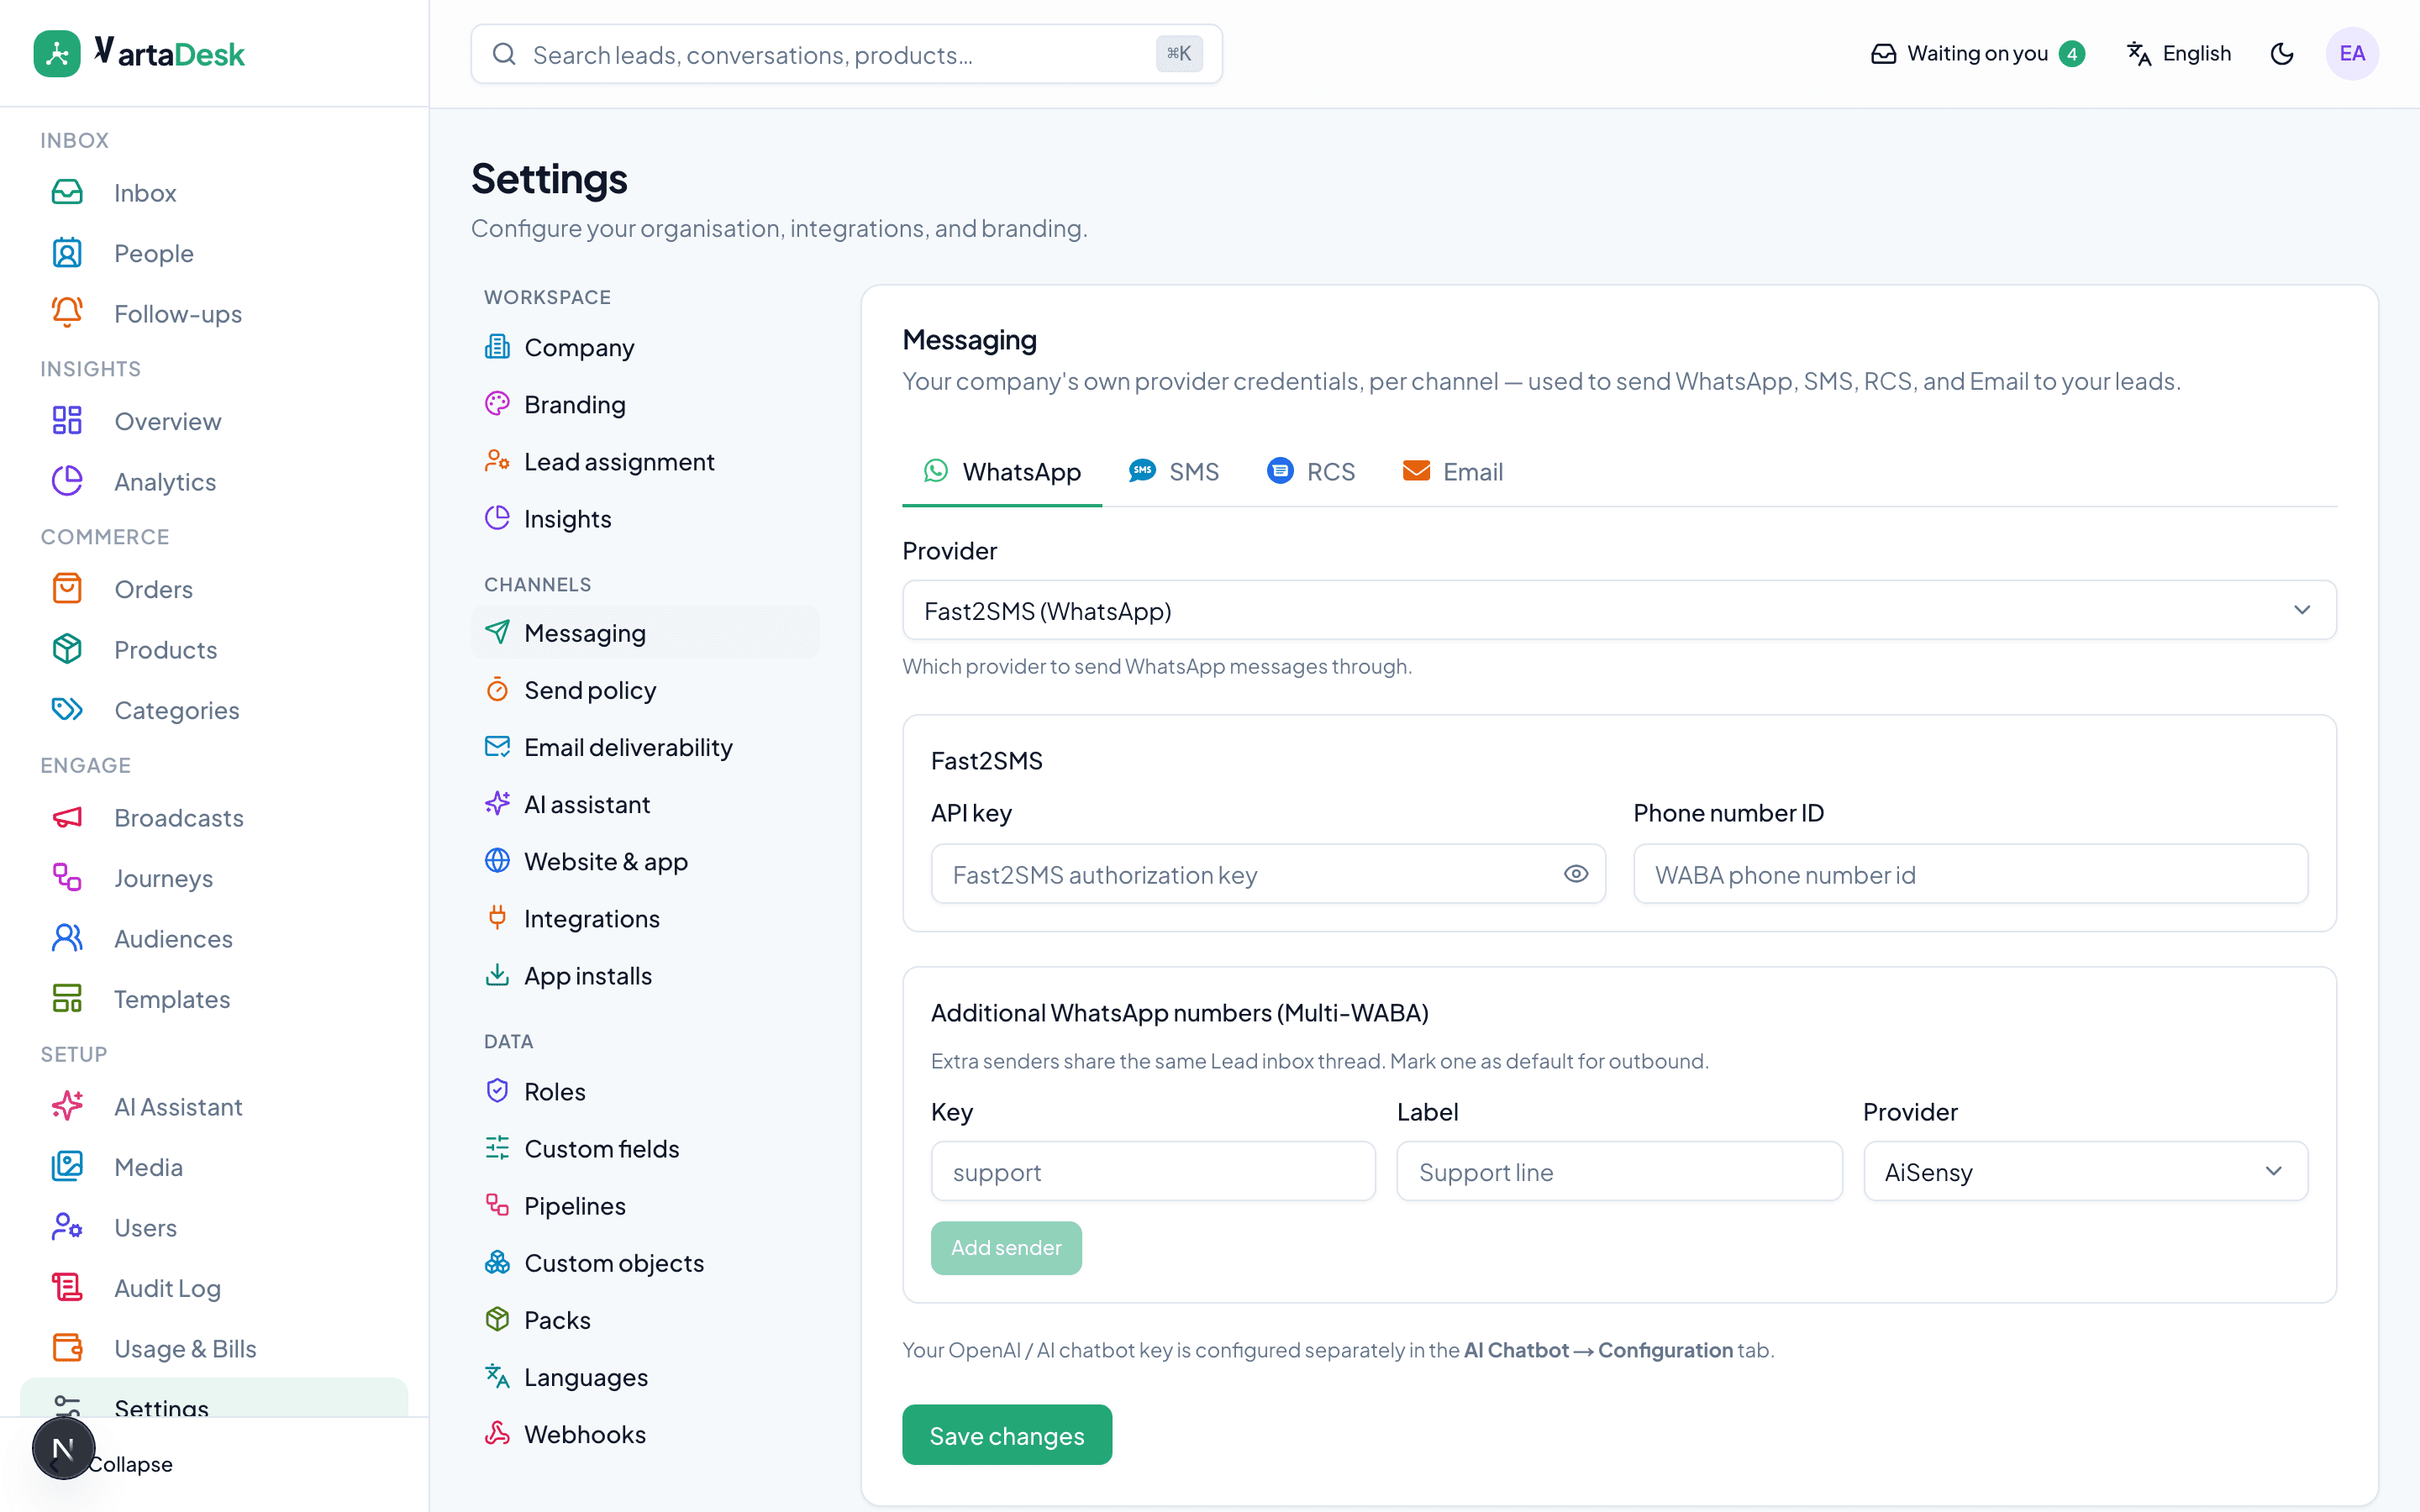
Task: Click the Webhooks icon in settings
Action: (x=497, y=1433)
